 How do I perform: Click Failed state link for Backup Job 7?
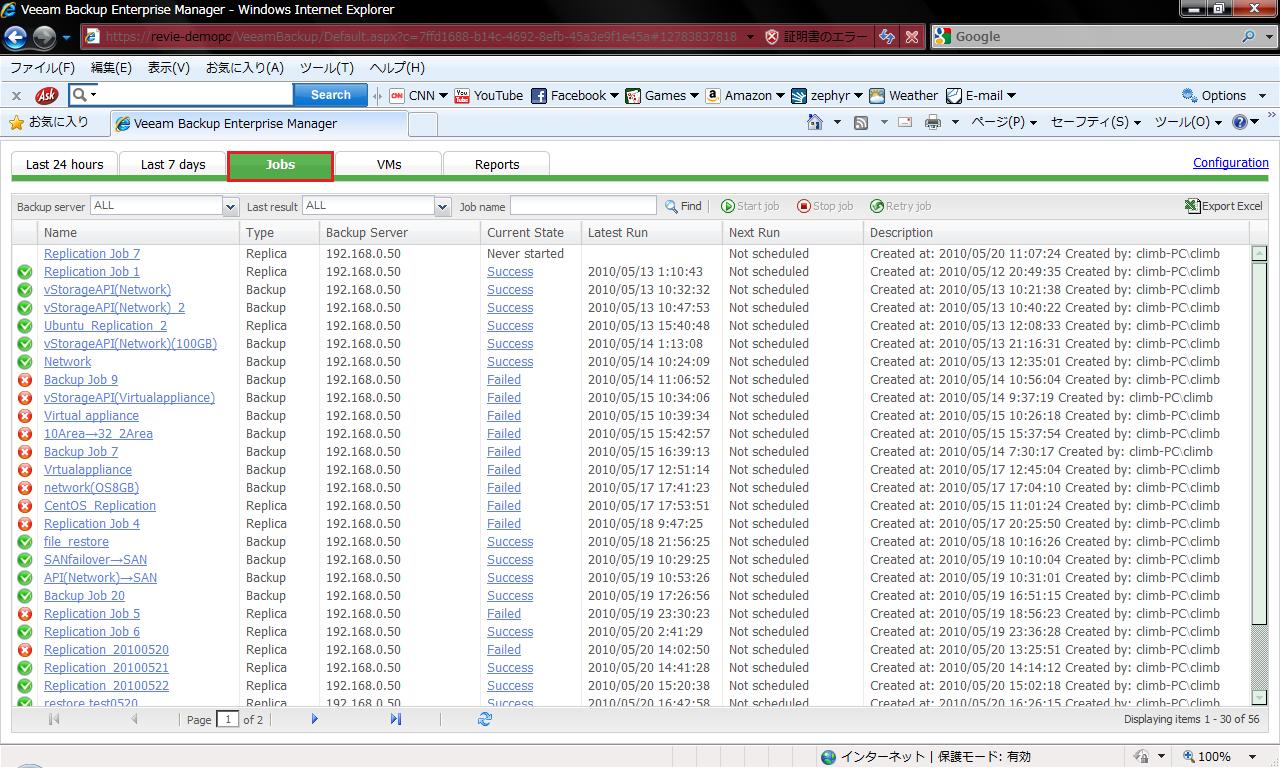click(x=504, y=452)
